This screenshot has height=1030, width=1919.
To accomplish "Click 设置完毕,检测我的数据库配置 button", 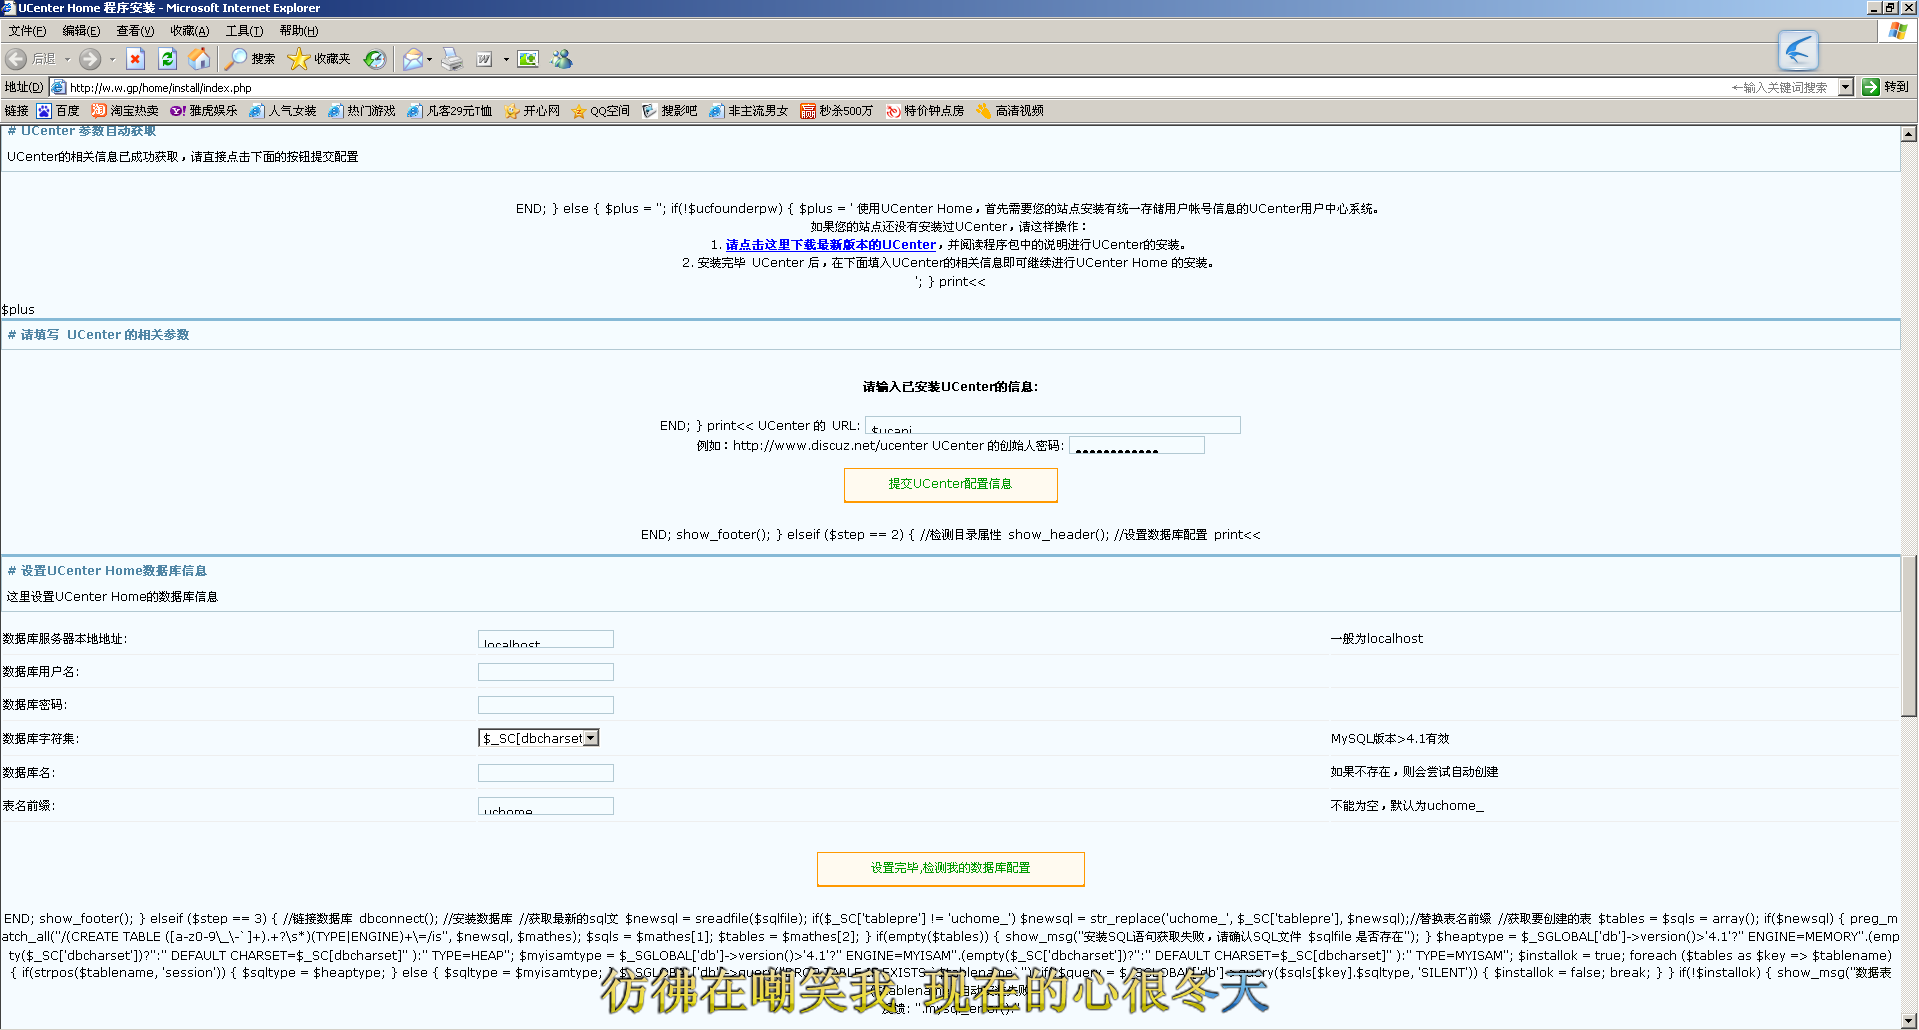I will [950, 868].
